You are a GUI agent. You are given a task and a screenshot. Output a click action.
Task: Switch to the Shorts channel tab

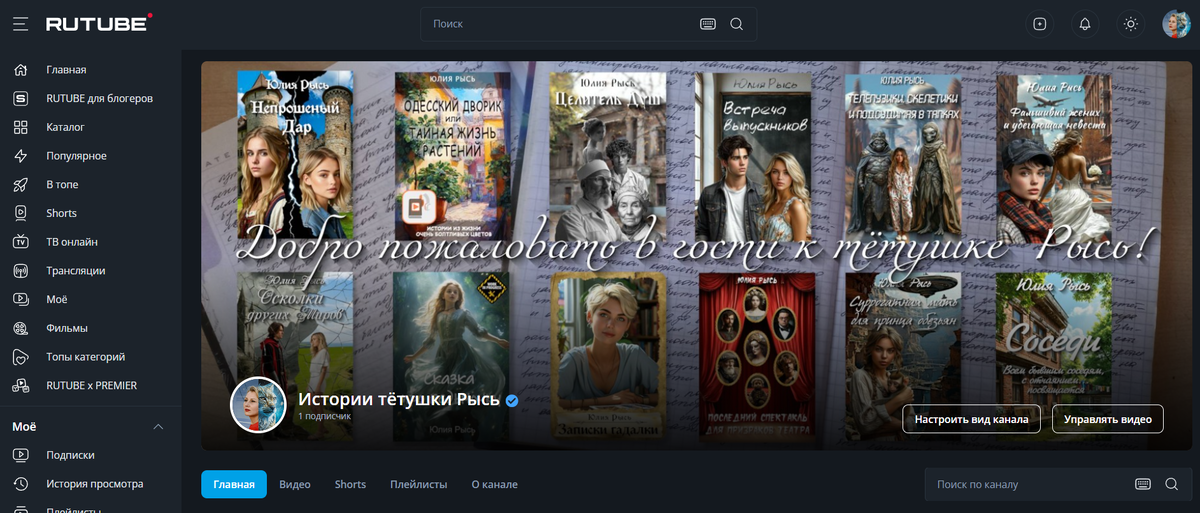pos(350,484)
